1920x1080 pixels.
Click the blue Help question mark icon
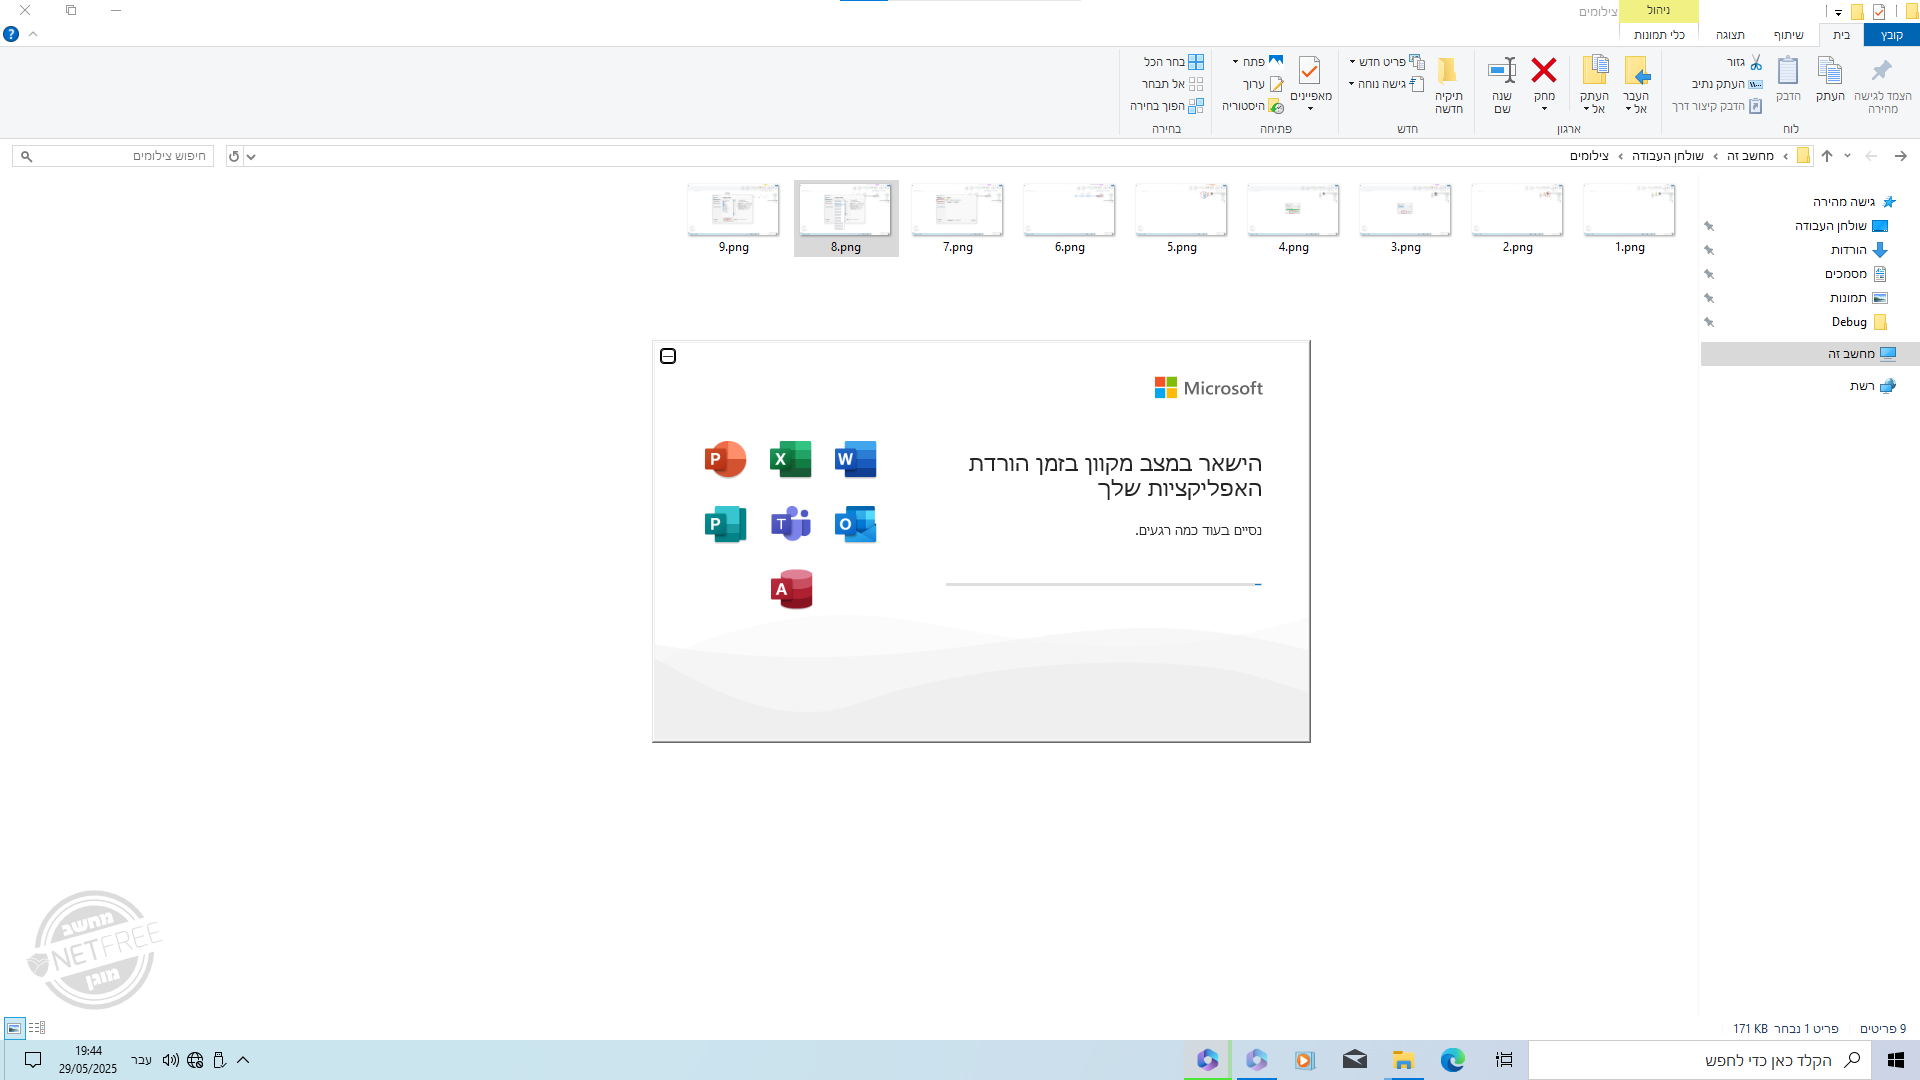click(x=11, y=34)
